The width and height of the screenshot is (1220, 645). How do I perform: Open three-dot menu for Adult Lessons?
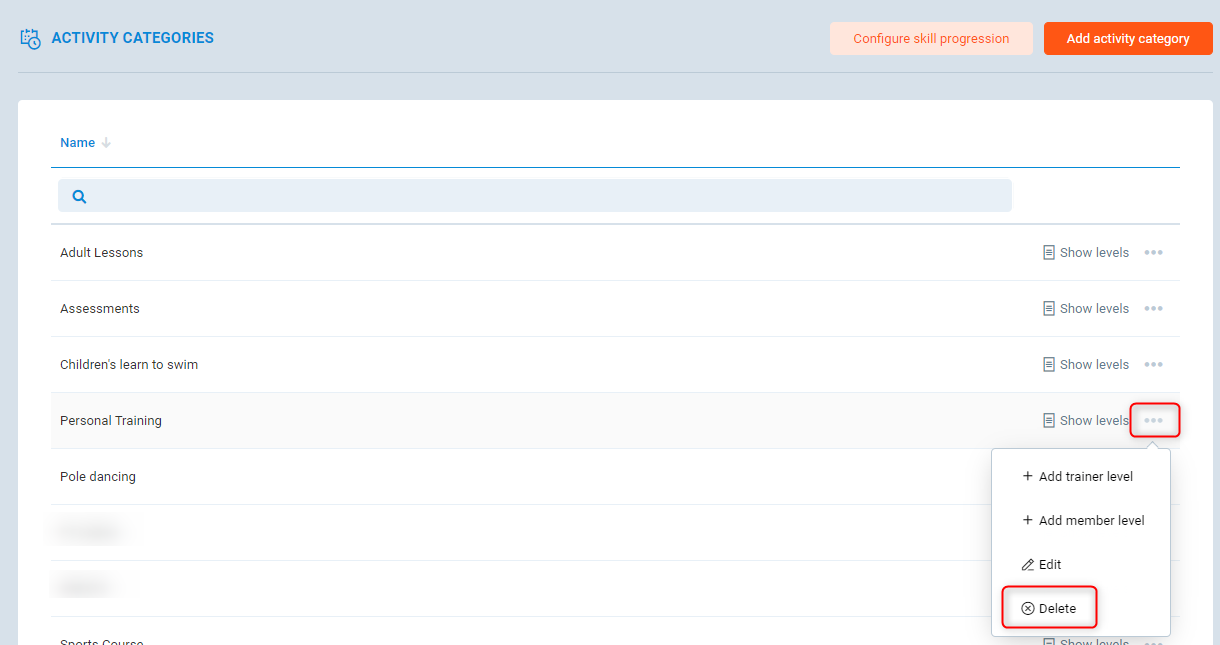coord(1153,253)
